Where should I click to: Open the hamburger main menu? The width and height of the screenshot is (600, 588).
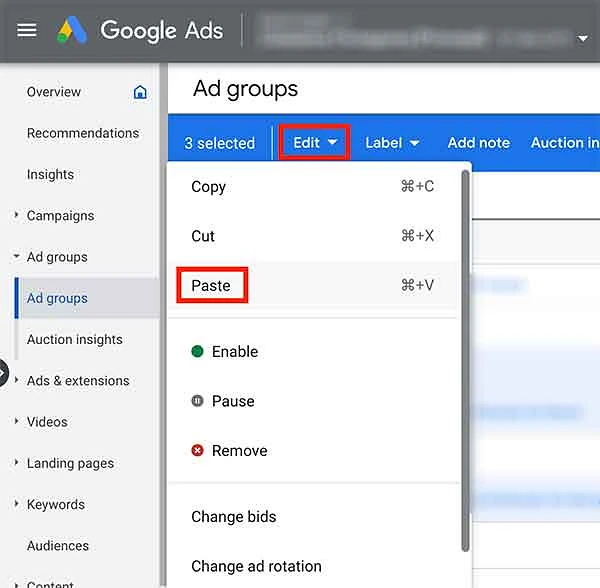coord(27,30)
